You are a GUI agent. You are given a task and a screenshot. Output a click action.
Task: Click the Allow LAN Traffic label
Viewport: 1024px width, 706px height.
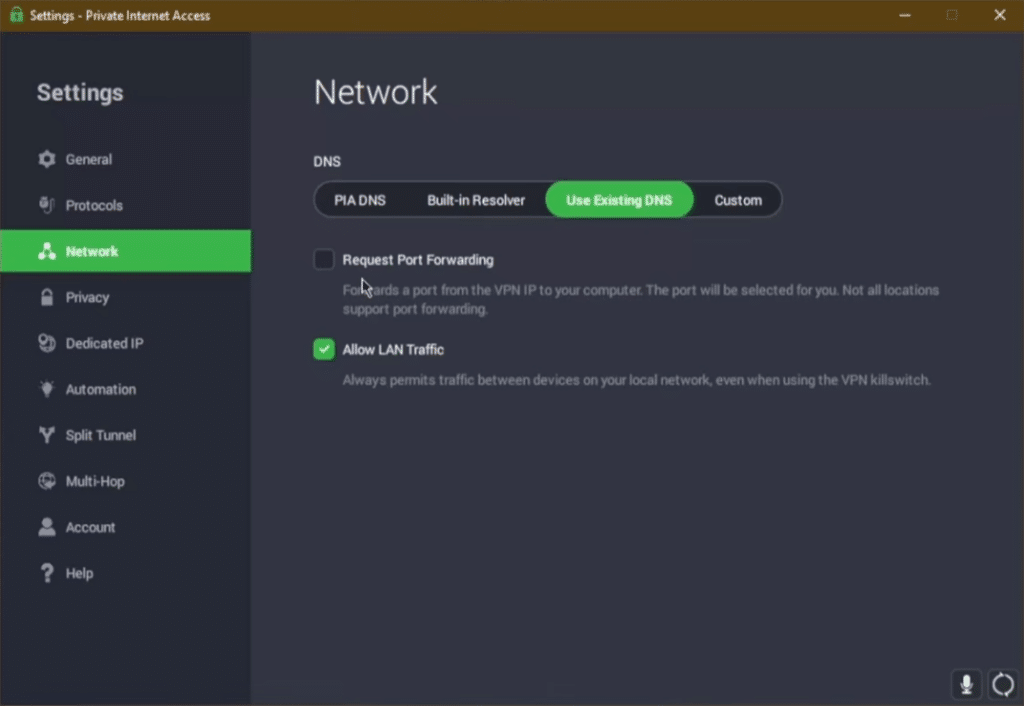coord(393,350)
